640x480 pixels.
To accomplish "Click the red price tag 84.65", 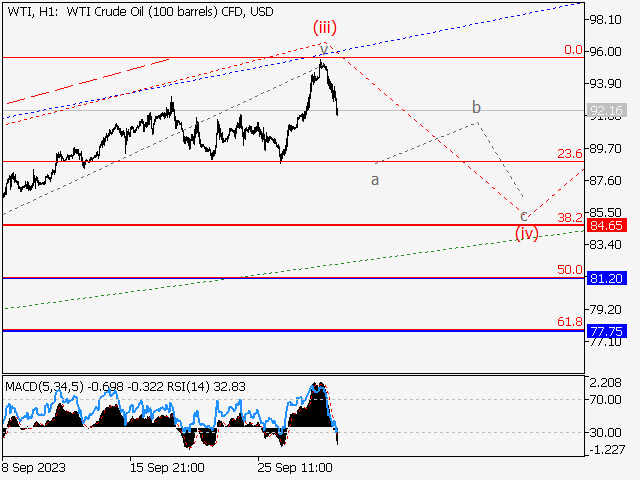I will (607, 225).
